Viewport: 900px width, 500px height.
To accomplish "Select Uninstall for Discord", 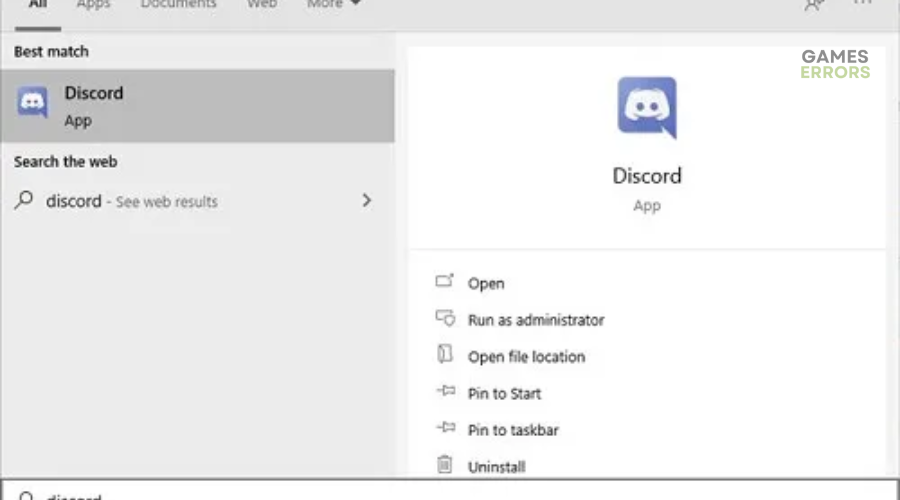I will click(496, 467).
